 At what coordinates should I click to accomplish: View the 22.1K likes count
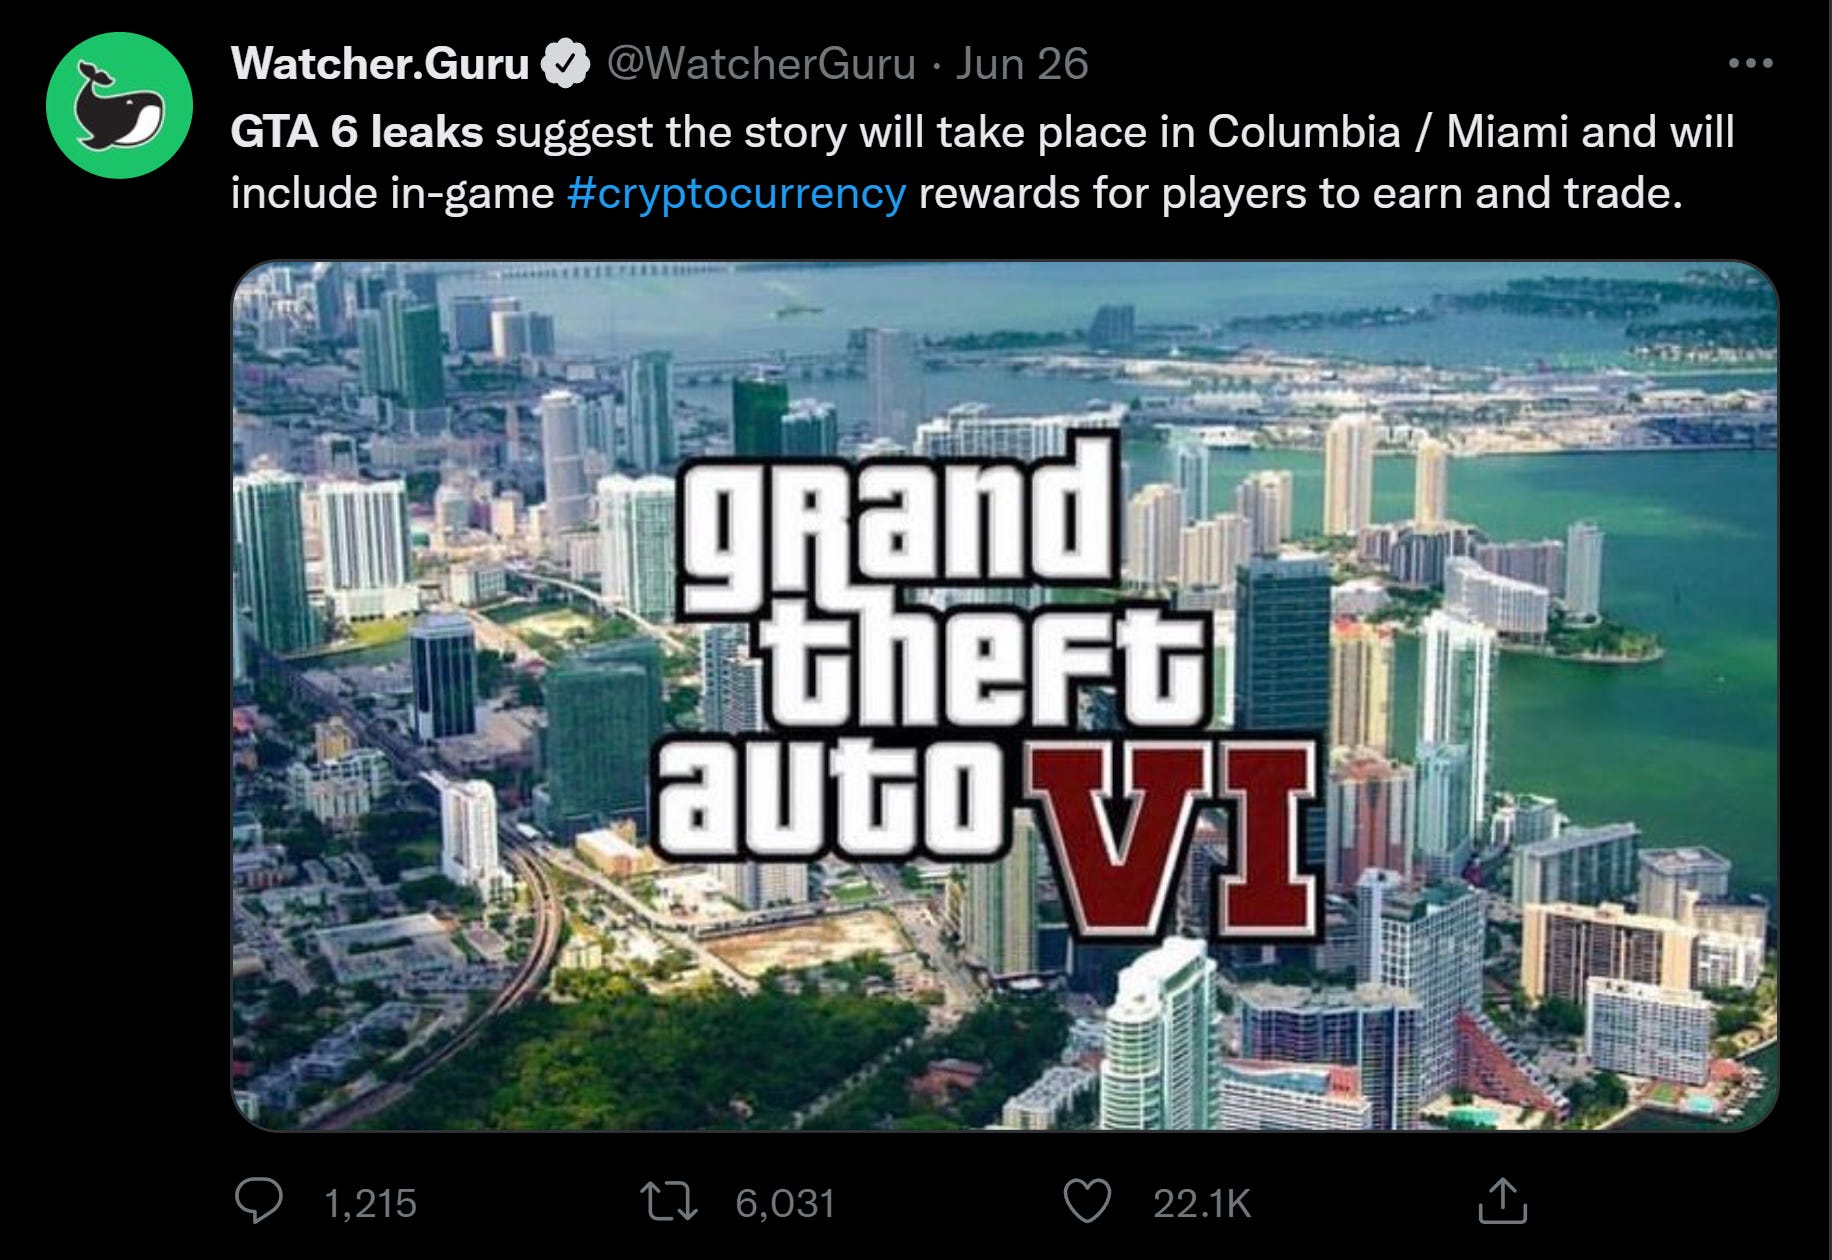point(1202,1203)
